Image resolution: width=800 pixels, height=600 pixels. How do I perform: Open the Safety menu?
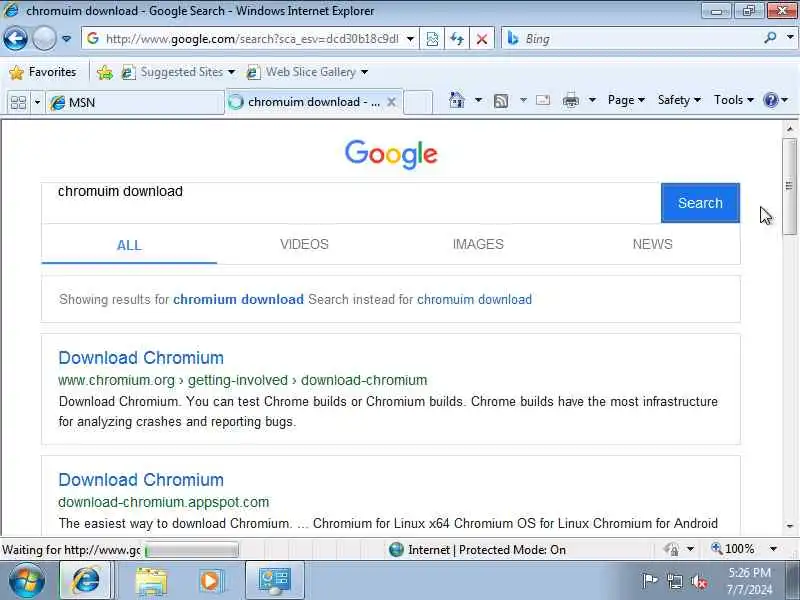coord(679,100)
